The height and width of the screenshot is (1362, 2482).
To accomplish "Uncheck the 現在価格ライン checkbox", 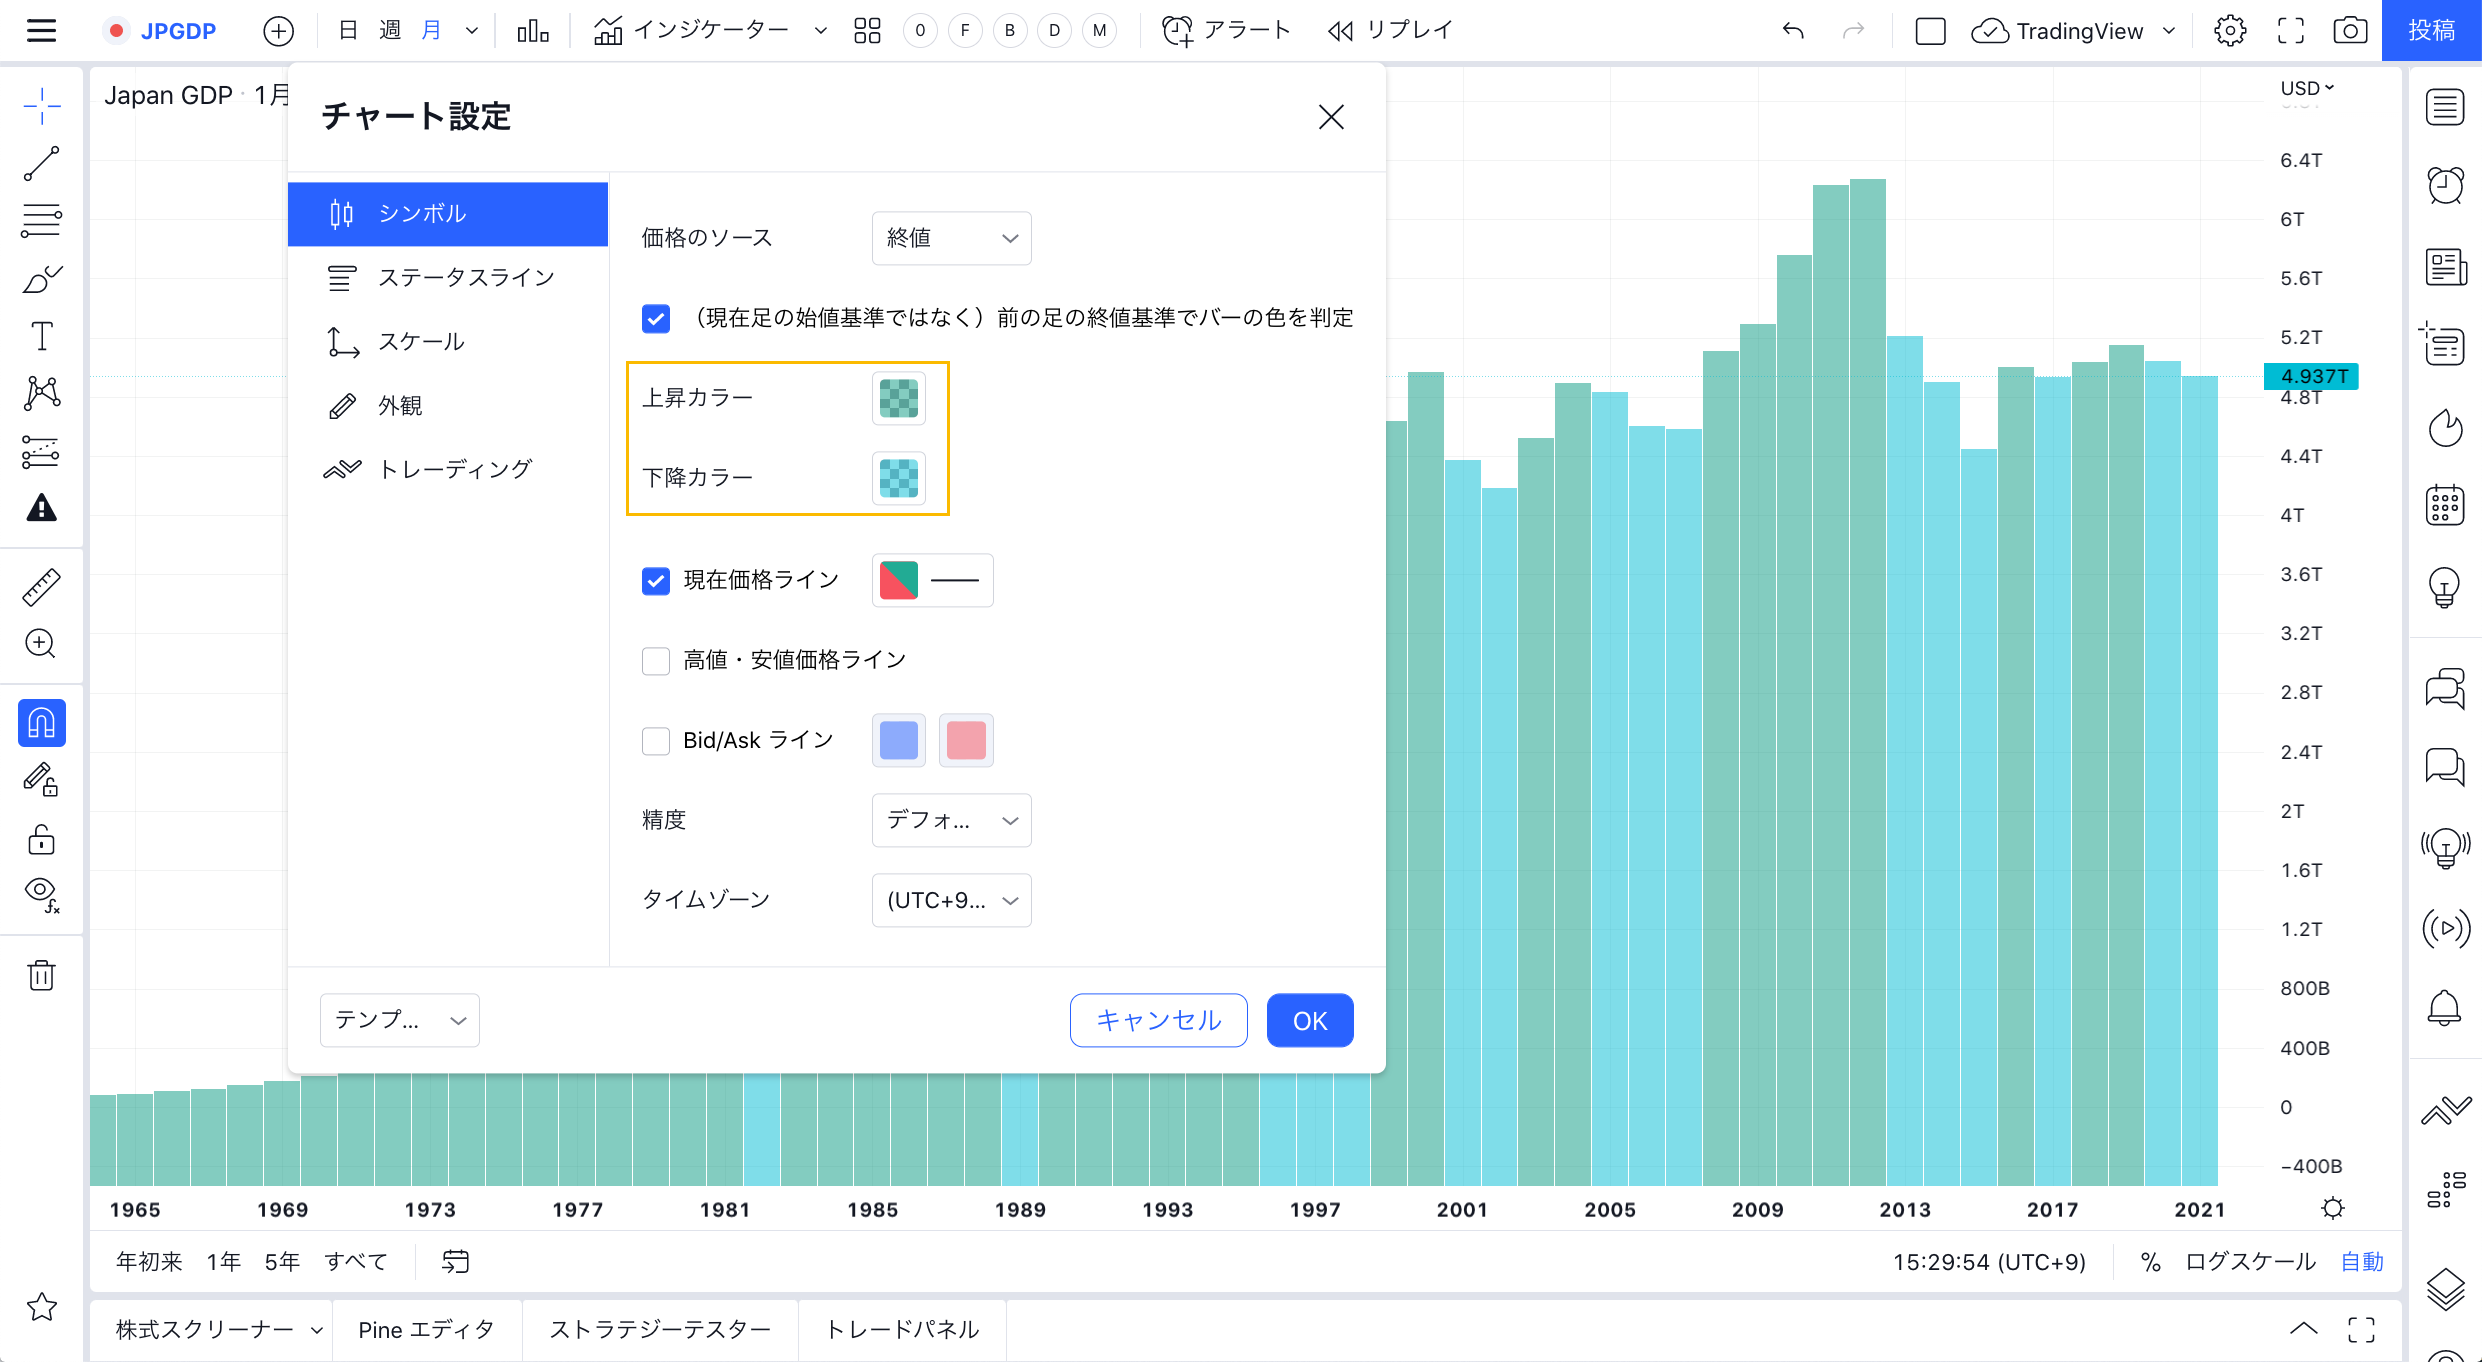I will [656, 581].
